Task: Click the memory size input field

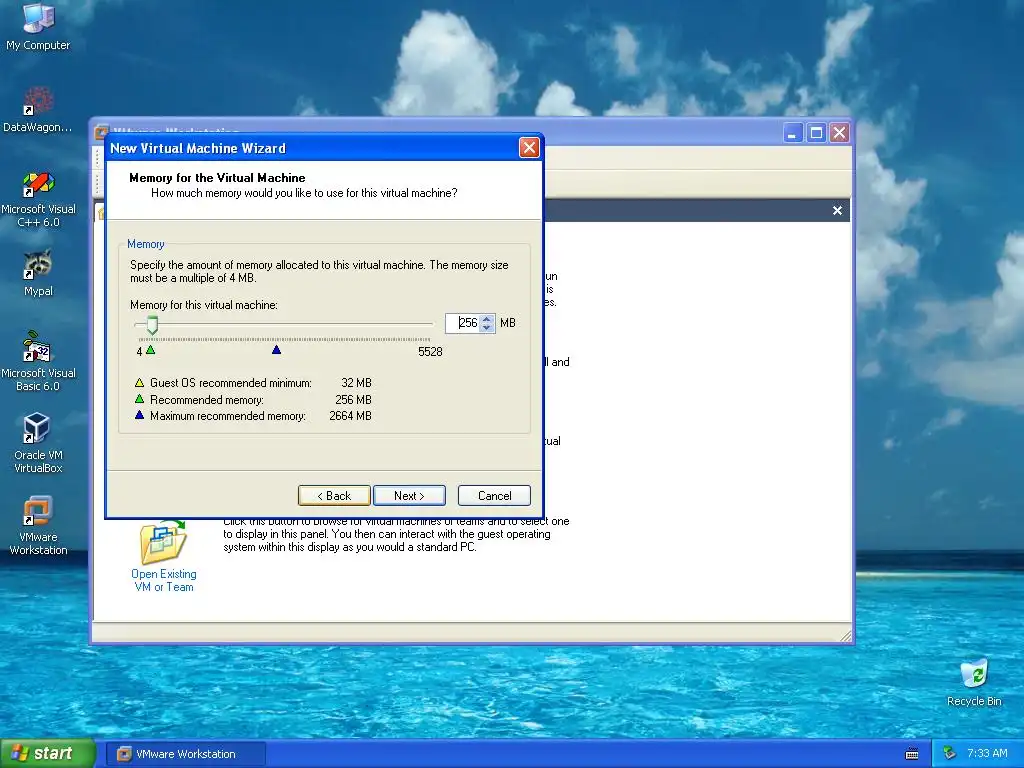Action: (463, 323)
